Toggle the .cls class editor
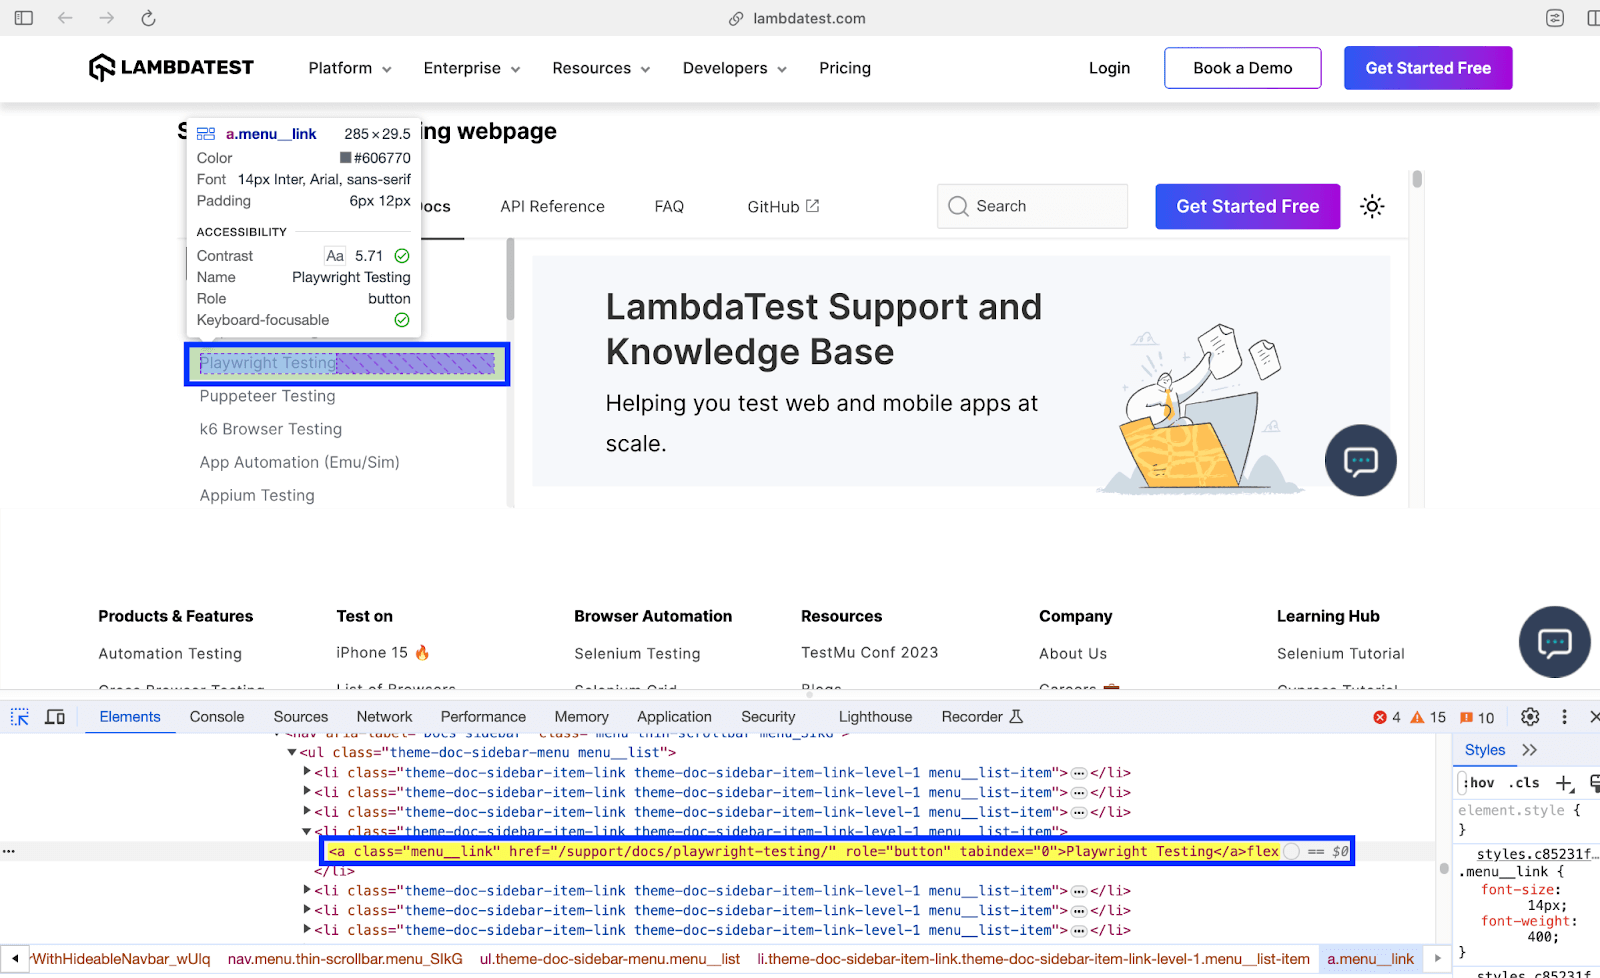1600x978 pixels. 1524,783
